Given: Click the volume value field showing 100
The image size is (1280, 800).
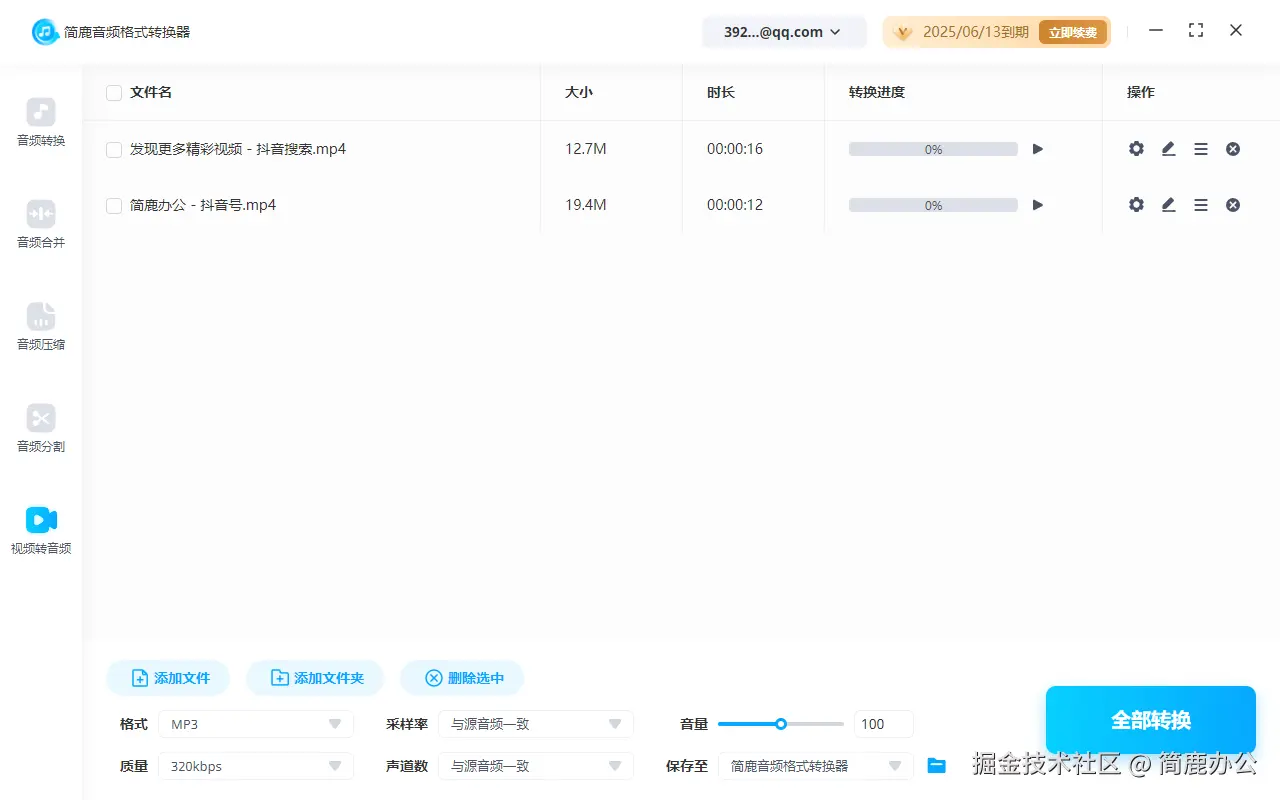Looking at the screenshot, I should [x=884, y=724].
